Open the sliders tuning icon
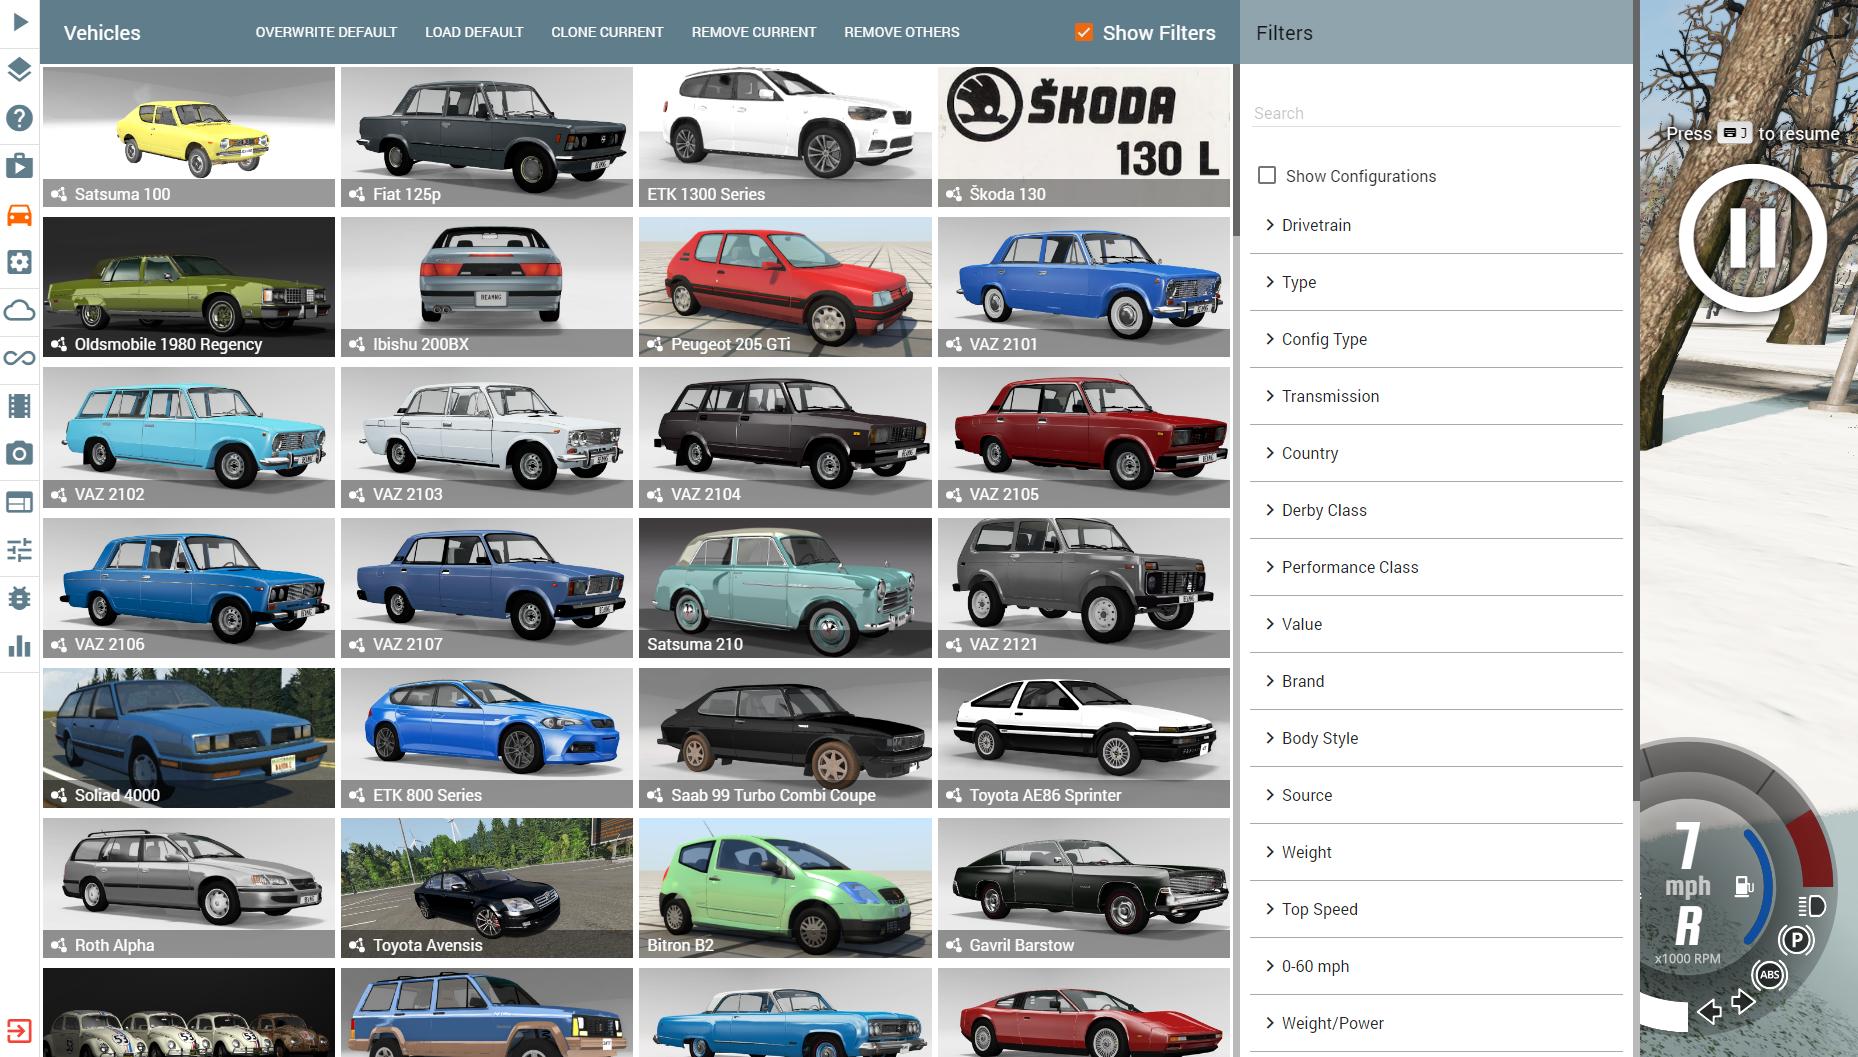Screen dimensions: 1858x1057 point(20,550)
